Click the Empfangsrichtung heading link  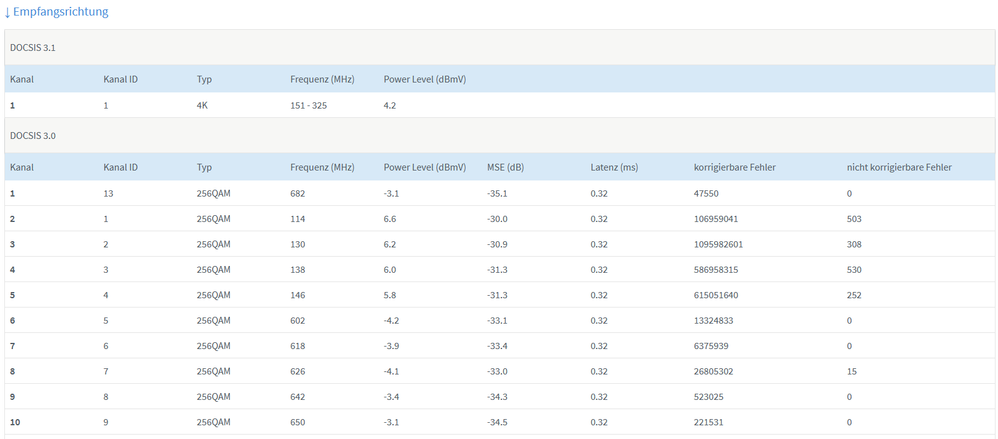point(56,11)
